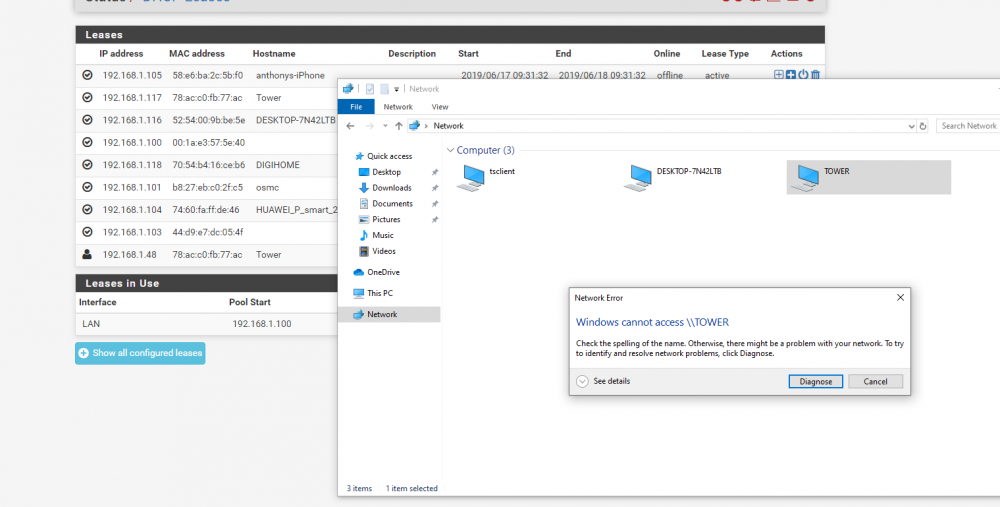
Task: Click status icon beside 192.168.1.103
Action: [x=87, y=232]
